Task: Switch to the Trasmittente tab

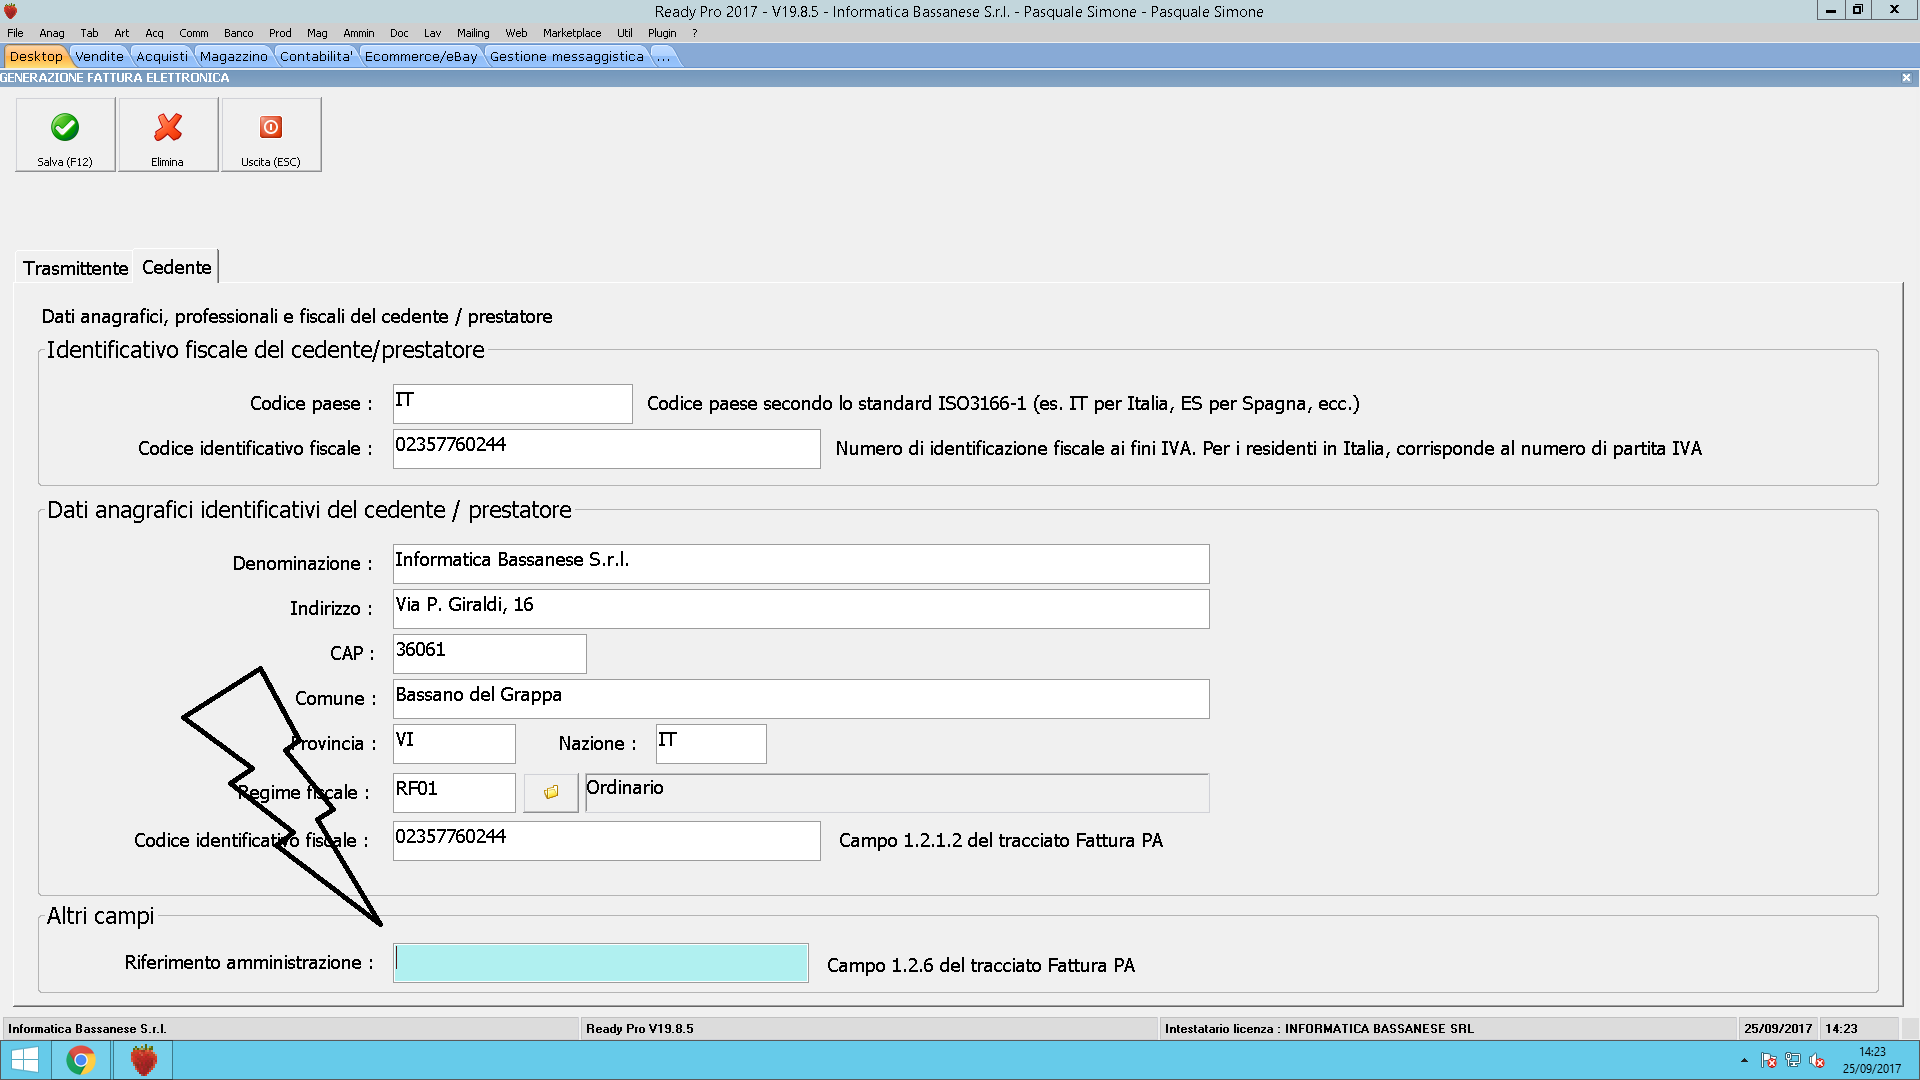Action: pyautogui.click(x=75, y=268)
